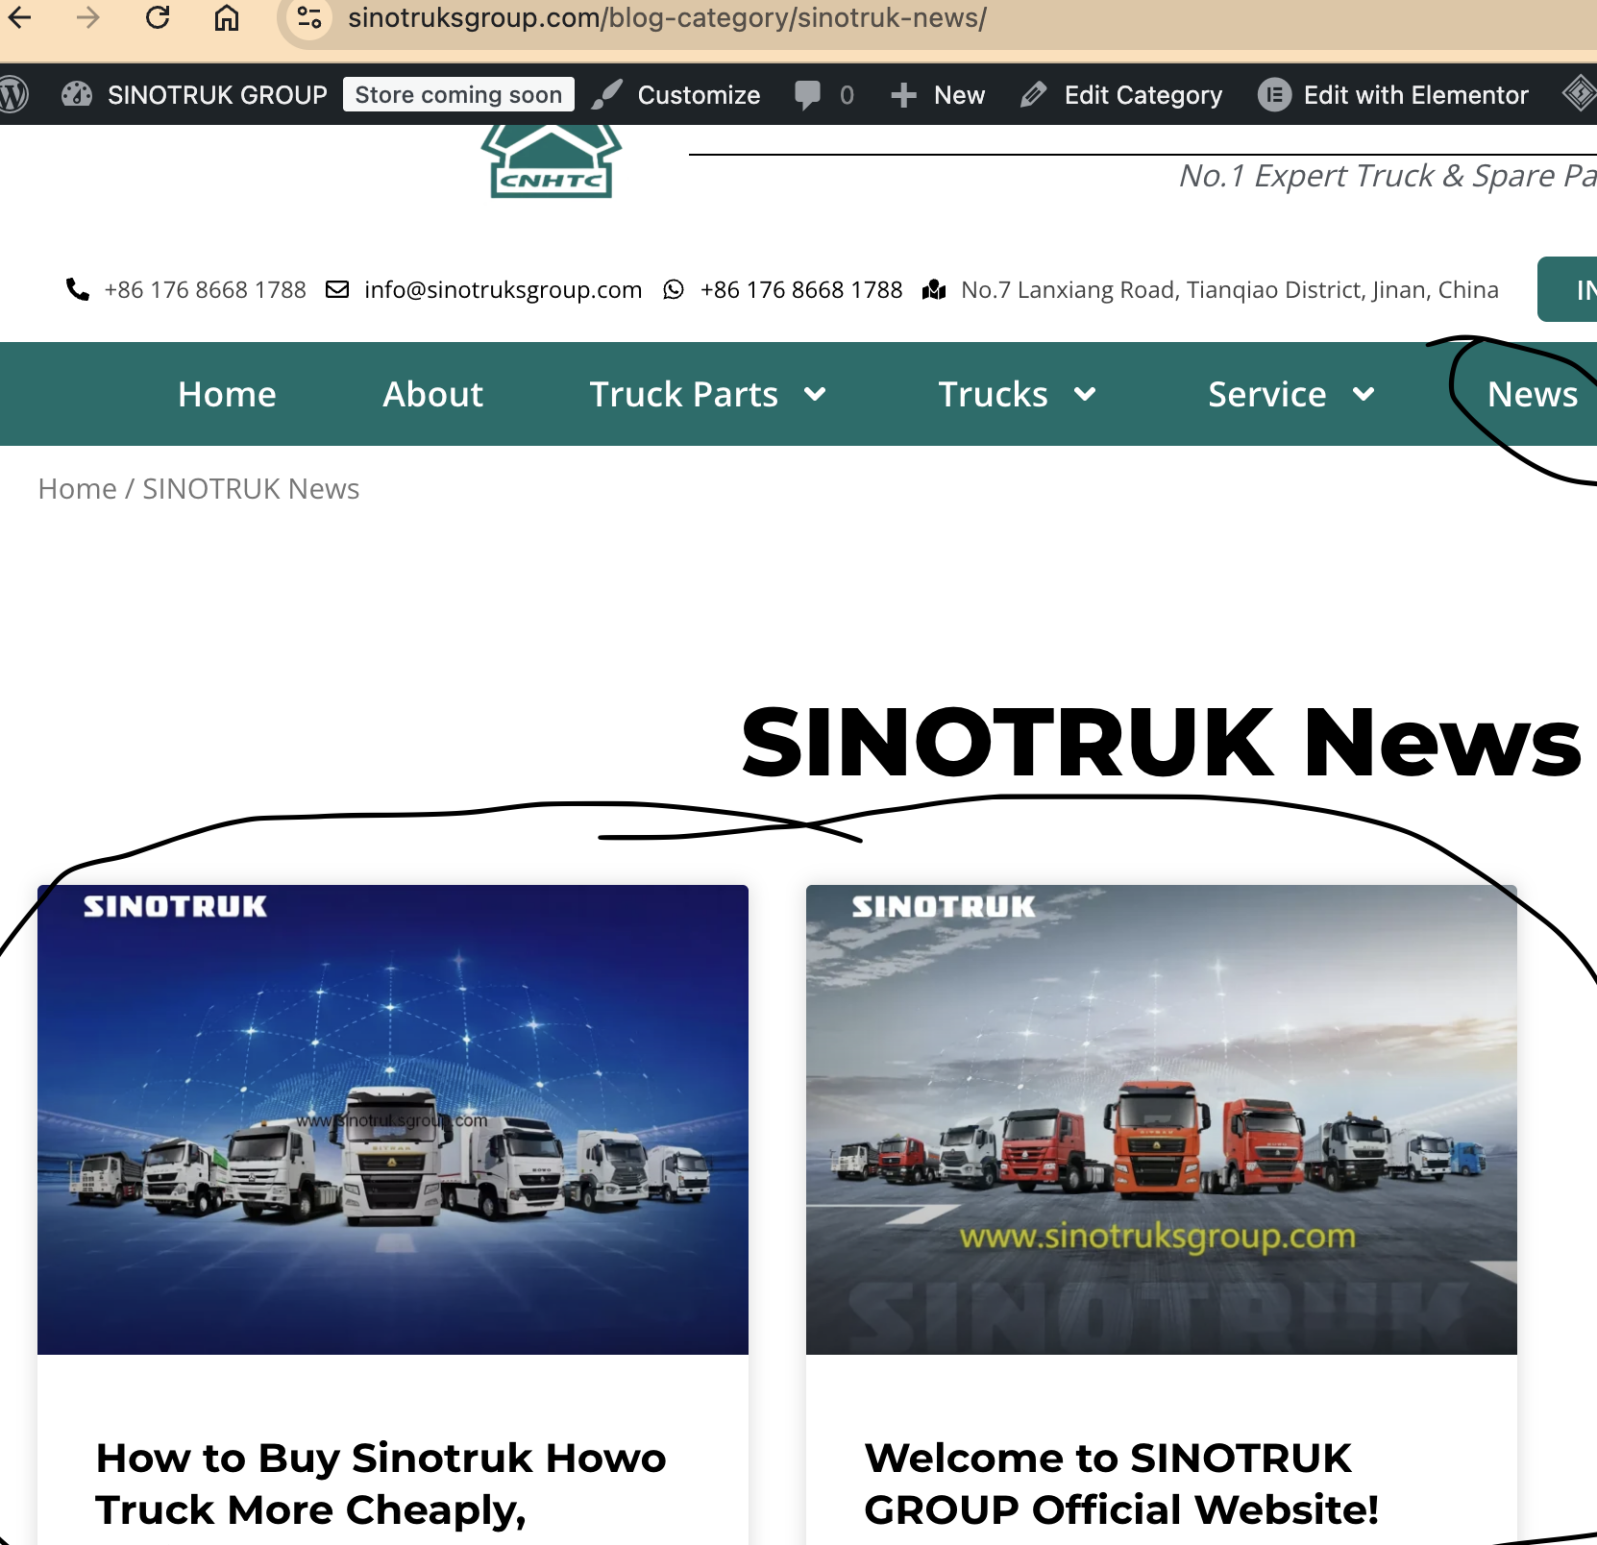Click the SINOTRUK News page heading
Image resolution: width=1597 pixels, height=1545 pixels.
tap(1161, 742)
